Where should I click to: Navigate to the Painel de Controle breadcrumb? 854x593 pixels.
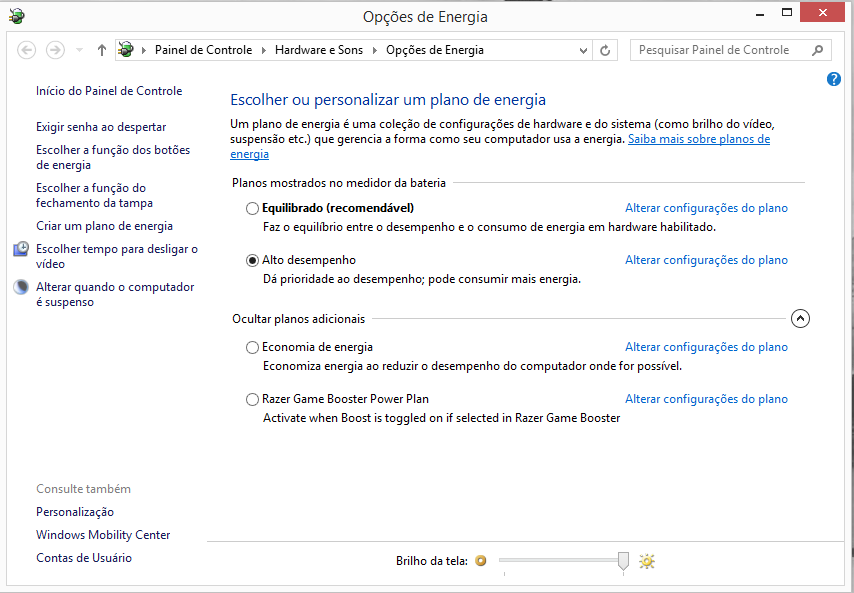click(204, 50)
